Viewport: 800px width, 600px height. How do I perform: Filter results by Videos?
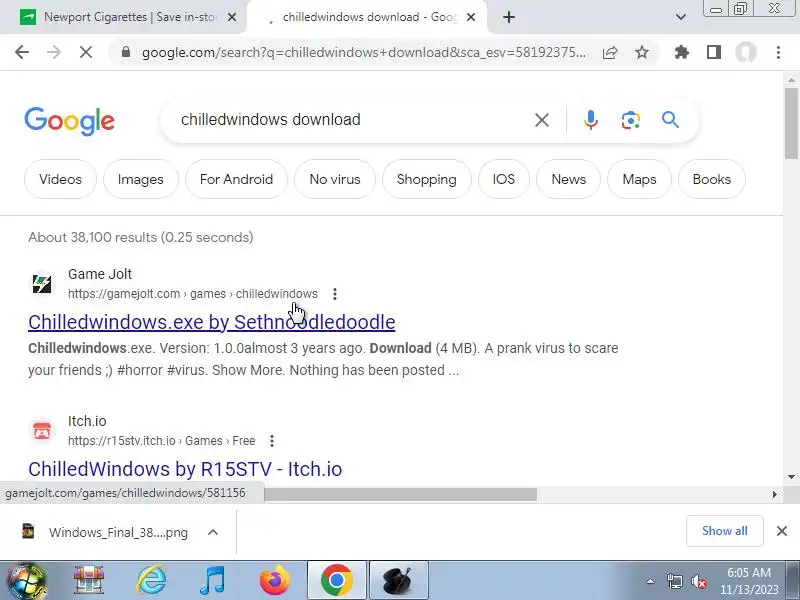coord(60,179)
